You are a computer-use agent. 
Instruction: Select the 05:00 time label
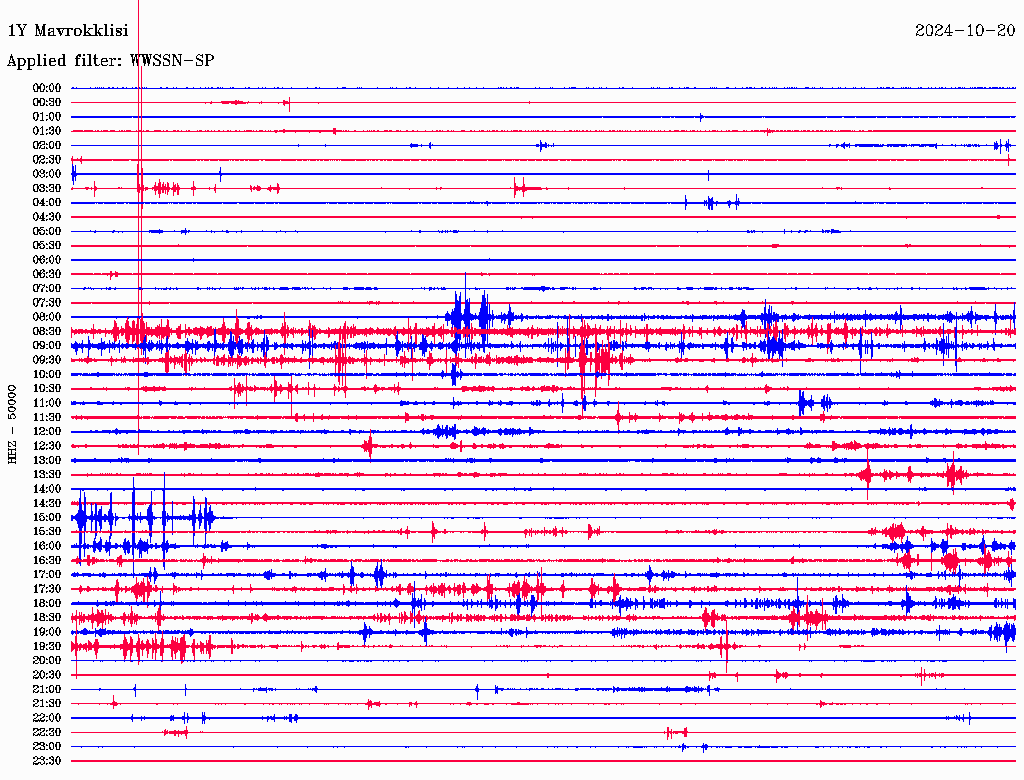pos(47,231)
